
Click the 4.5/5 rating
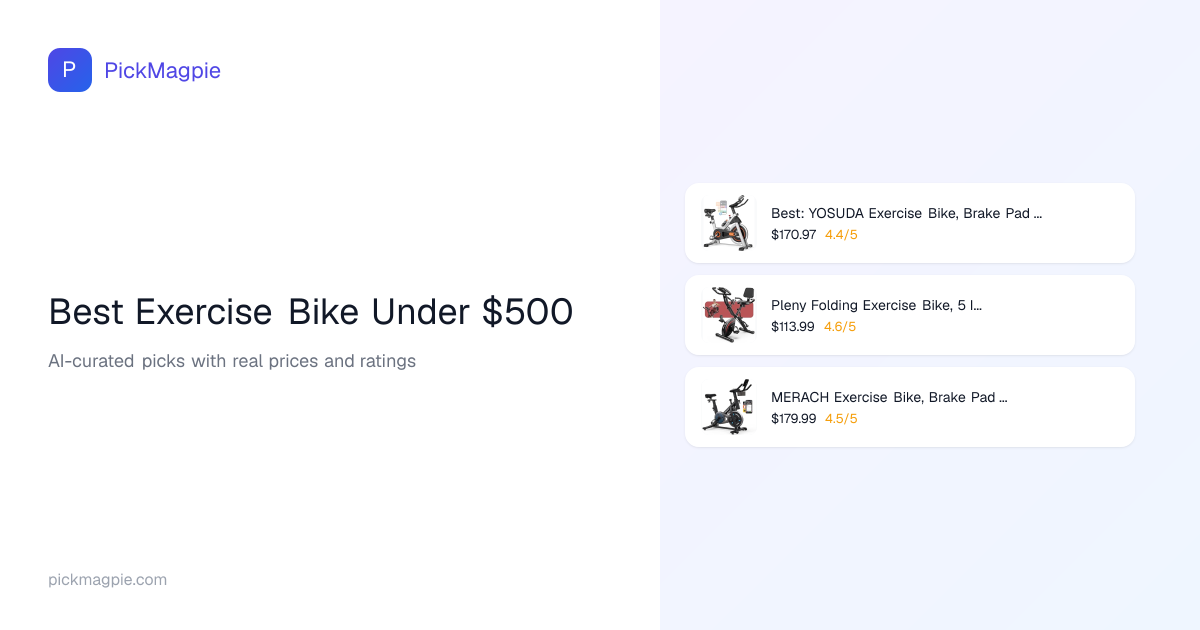[841, 419]
